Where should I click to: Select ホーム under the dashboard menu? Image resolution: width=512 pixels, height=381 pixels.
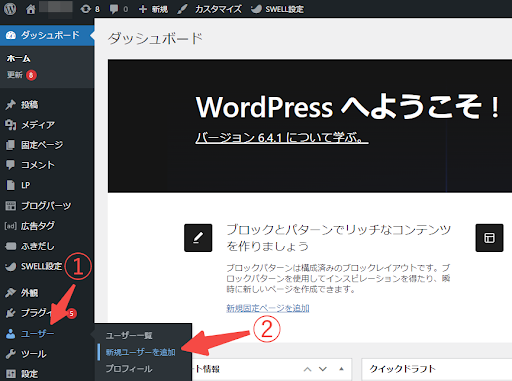[x=19, y=59]
